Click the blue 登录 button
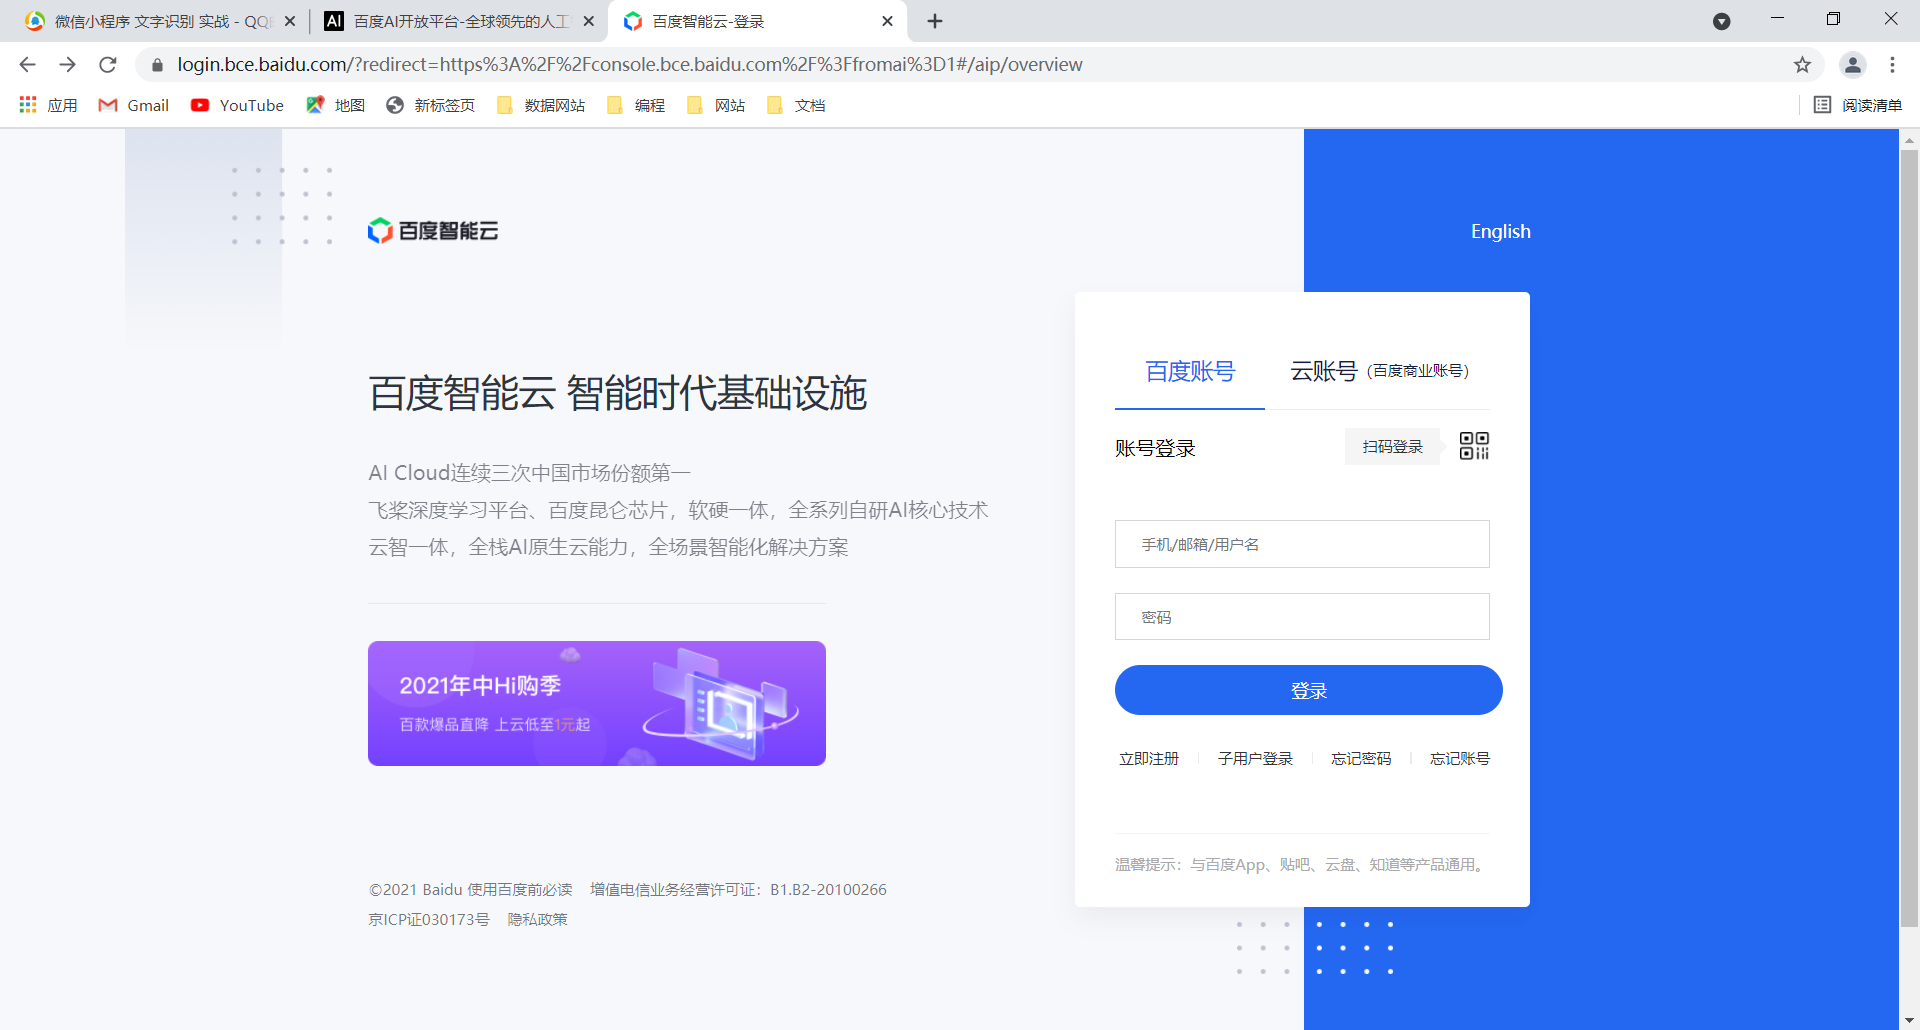This screenshot has width=1920, height=1030. pos(1308,690)
